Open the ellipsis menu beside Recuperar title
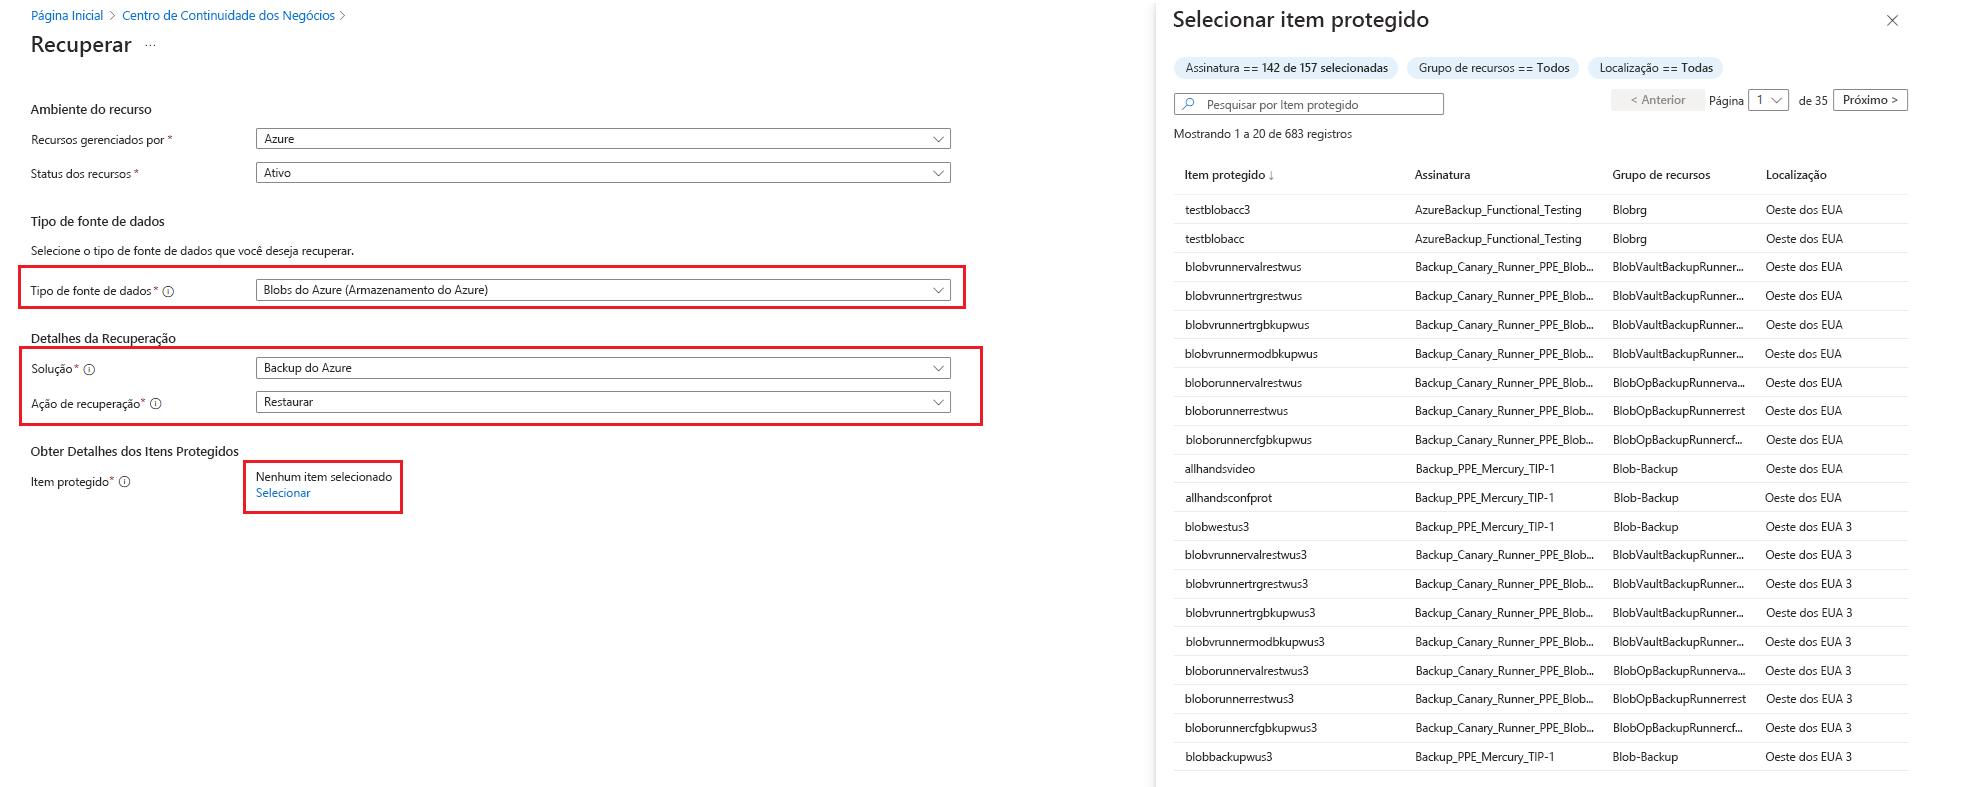The height and width of the screenshot is (787, 1964). pyautogui.click(x=151, y=46)
